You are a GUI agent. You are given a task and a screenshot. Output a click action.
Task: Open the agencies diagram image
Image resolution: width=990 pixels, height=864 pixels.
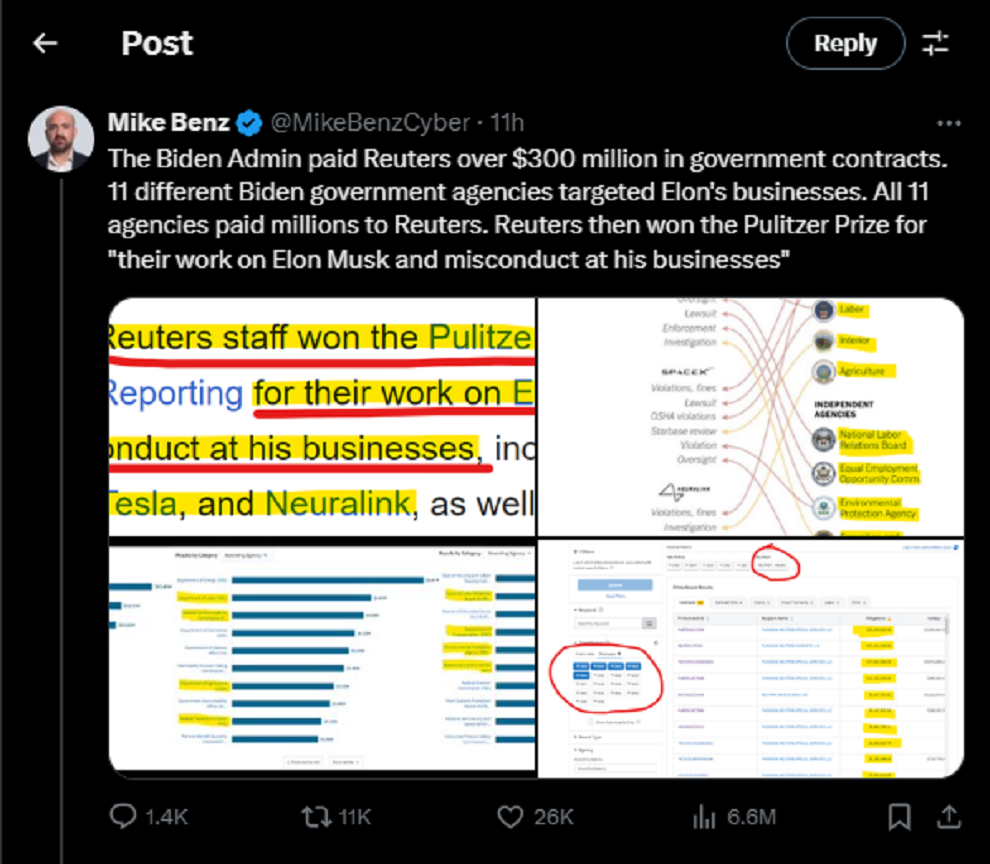pyautogui.click(x=751, y=416)
